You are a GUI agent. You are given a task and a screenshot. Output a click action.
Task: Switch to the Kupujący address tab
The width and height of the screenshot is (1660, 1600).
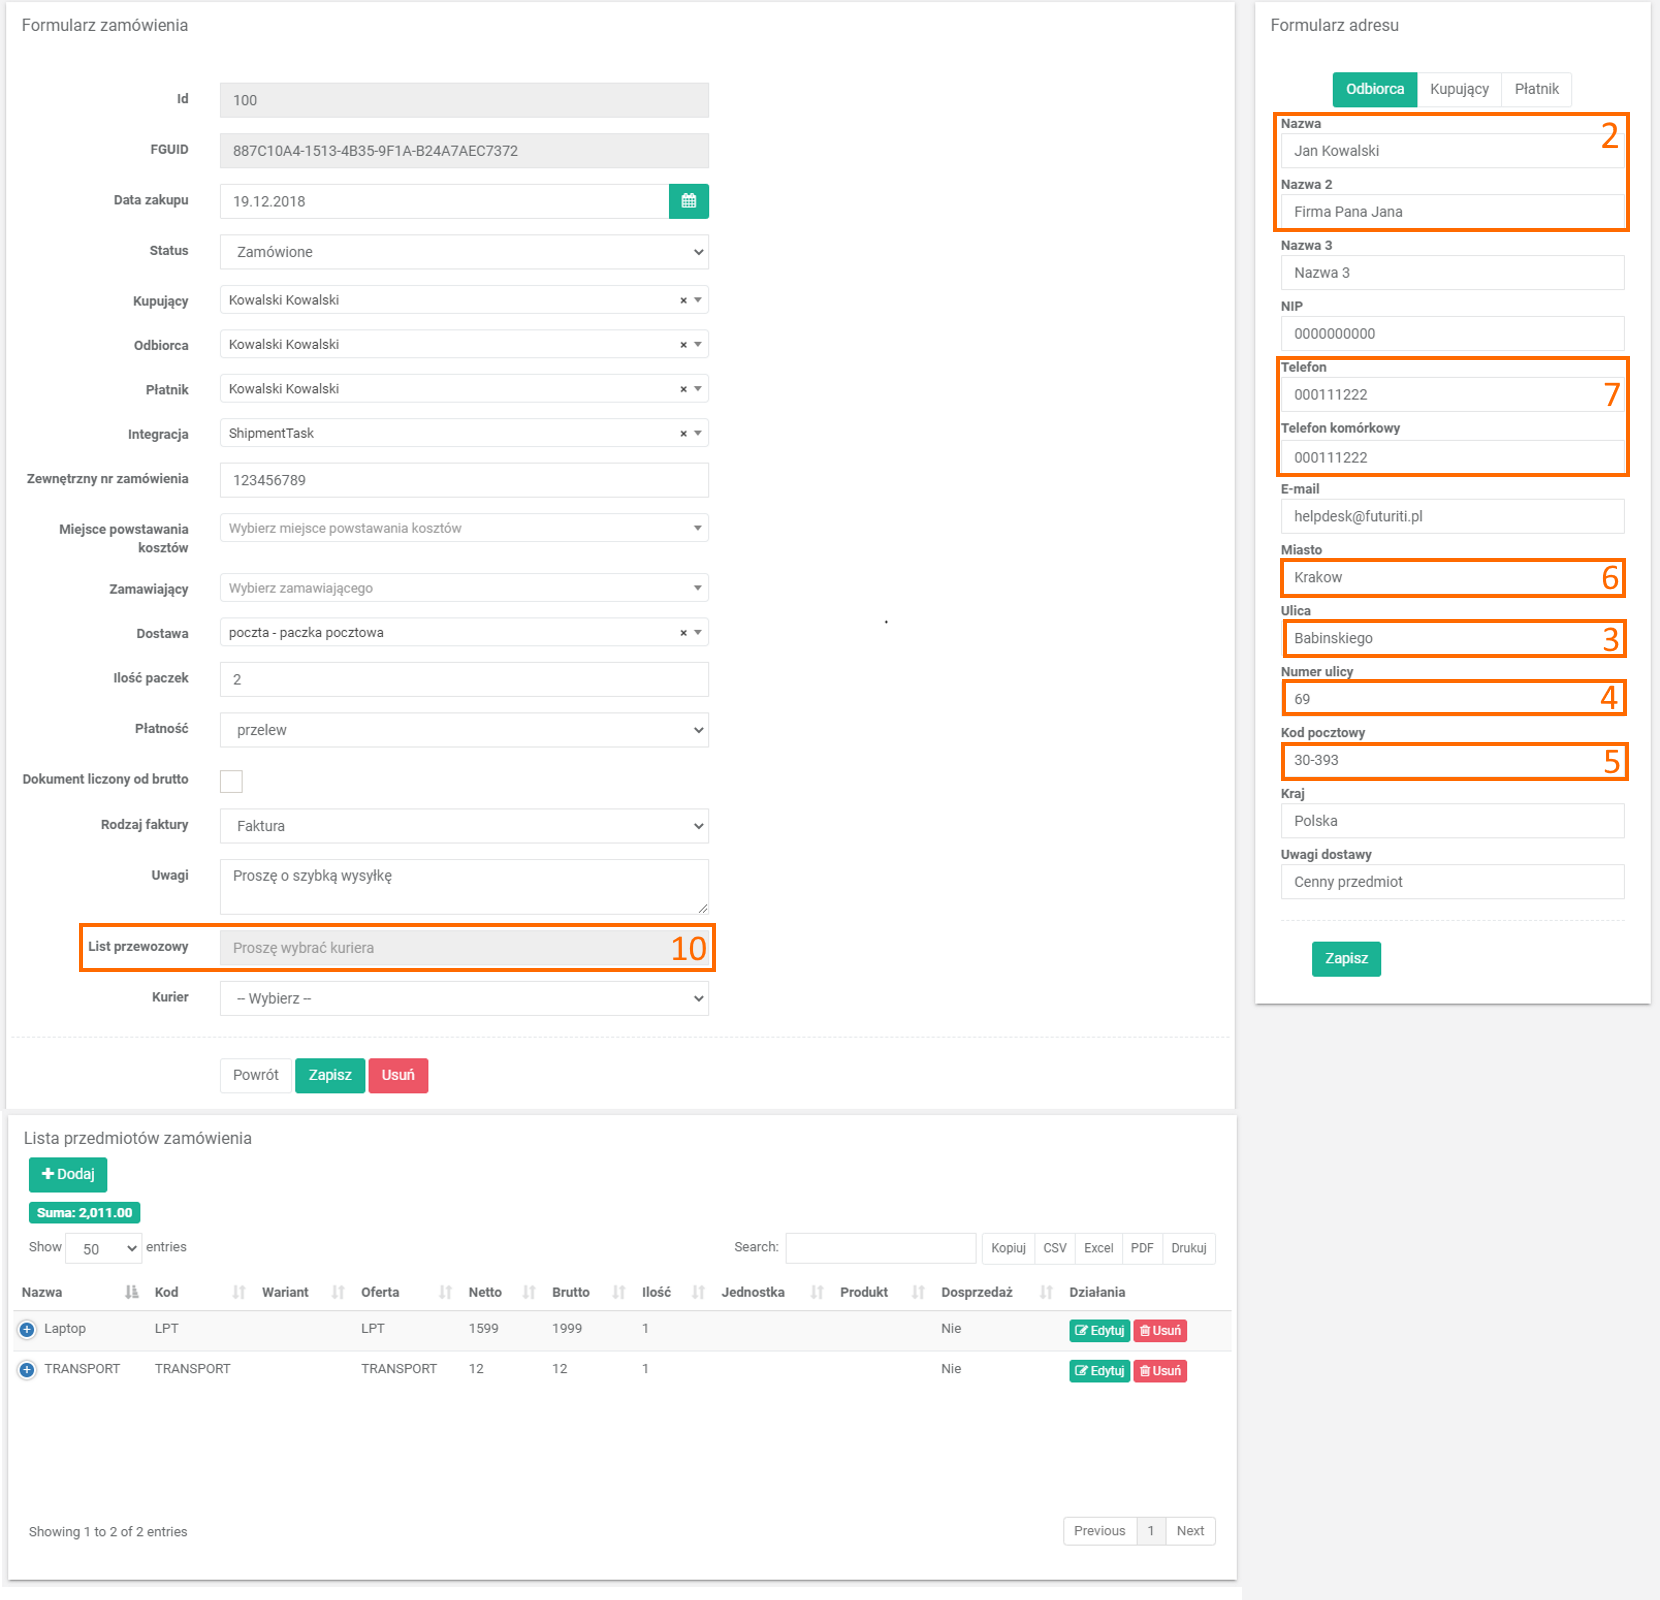pos(1458,89)
